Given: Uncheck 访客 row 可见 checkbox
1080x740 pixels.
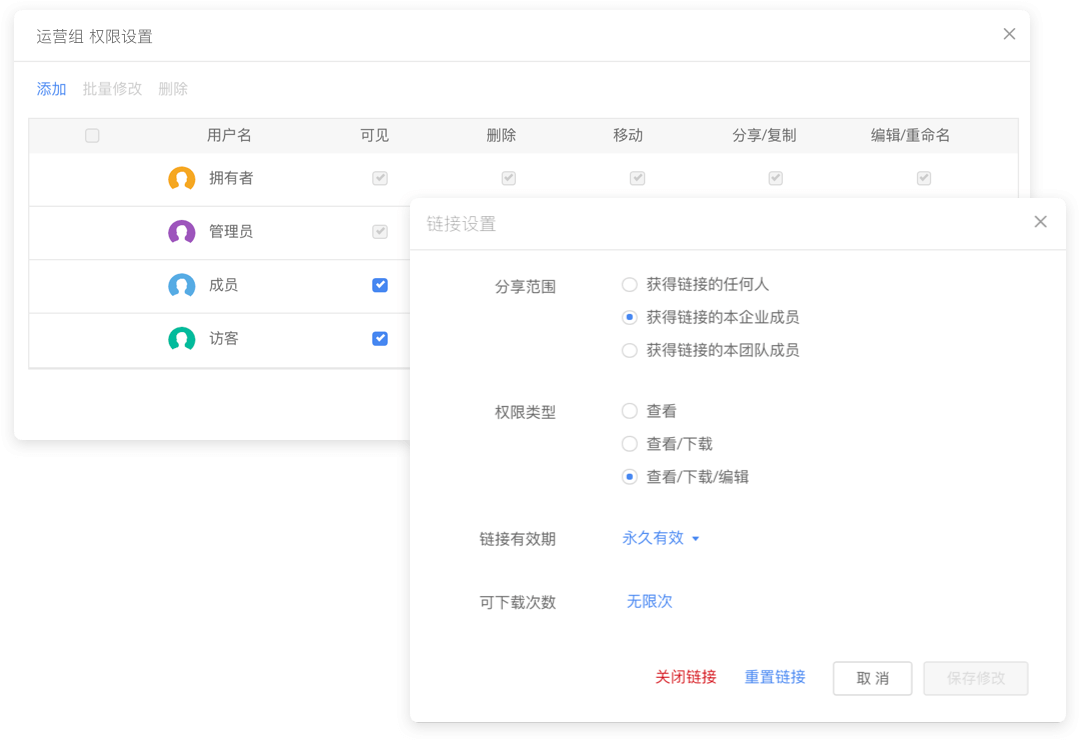Looking at the screenshot, I should tap(380, 338).
